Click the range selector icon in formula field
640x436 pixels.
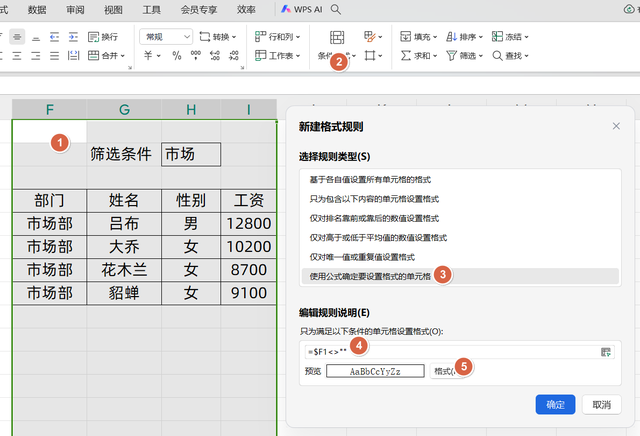[x=606, y=352]
